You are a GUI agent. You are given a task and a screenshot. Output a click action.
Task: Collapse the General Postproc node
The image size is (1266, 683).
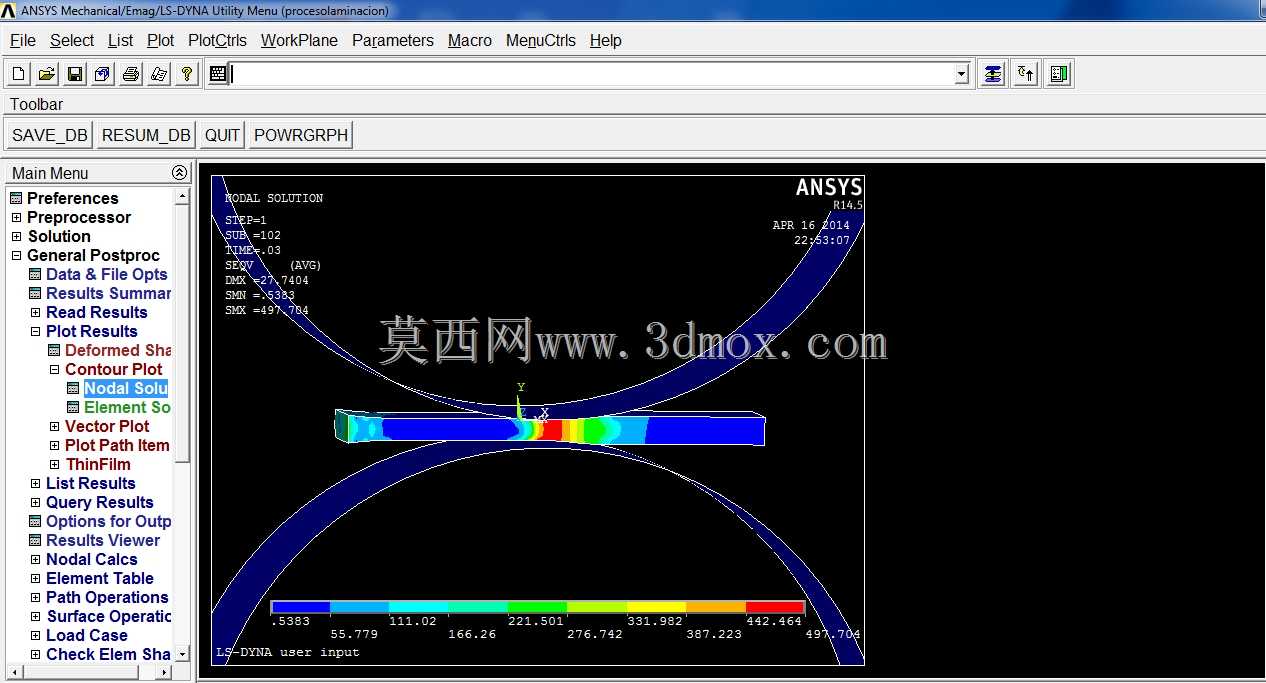pyautogui.click(x=16, y=255)
